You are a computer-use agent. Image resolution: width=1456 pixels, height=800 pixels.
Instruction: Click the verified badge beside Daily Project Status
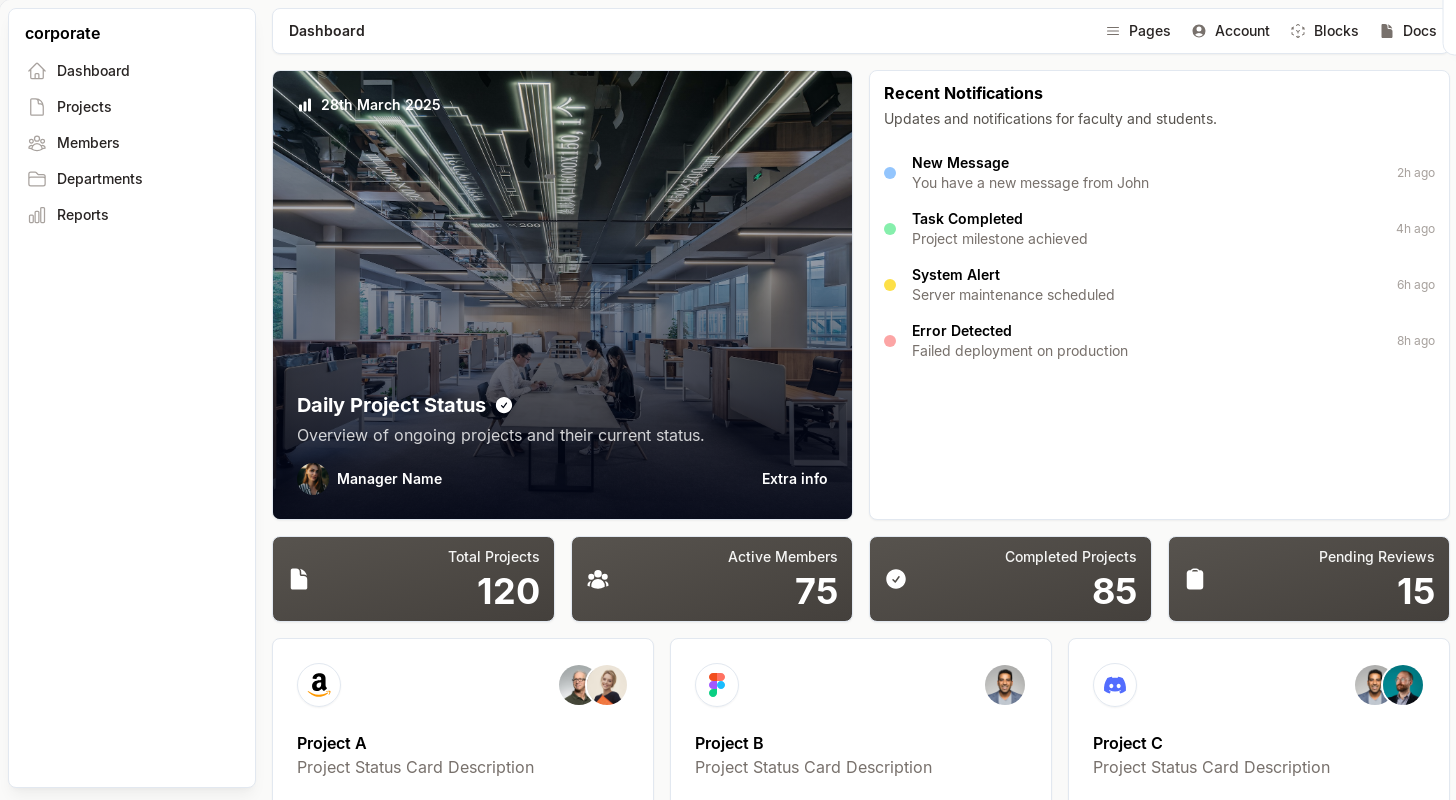click(x=504, y=405)
